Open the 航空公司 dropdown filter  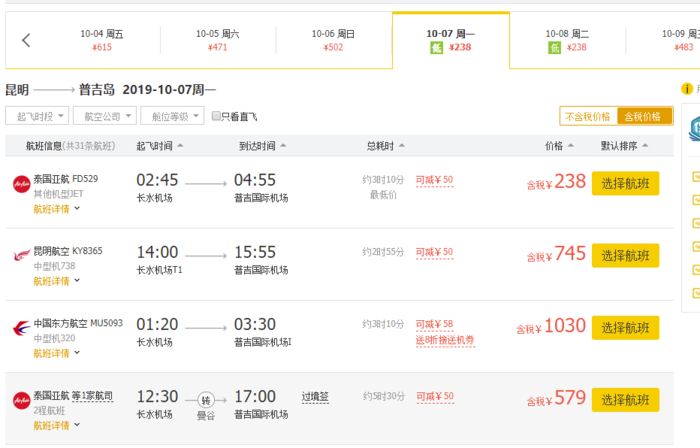(x=104, y=116)
